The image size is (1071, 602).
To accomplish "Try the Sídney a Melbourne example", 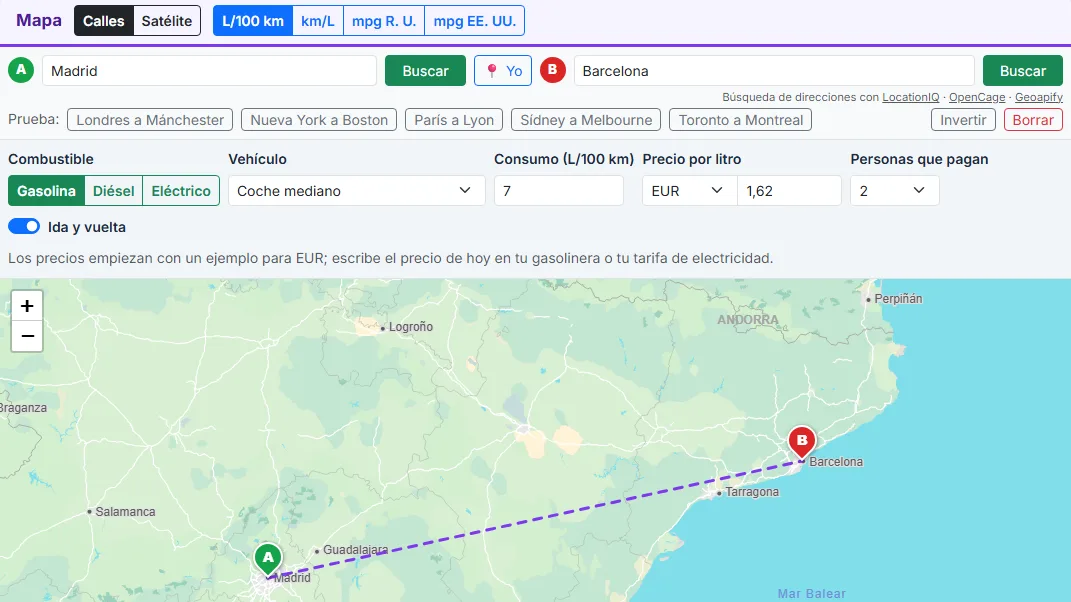I will 586,120.
